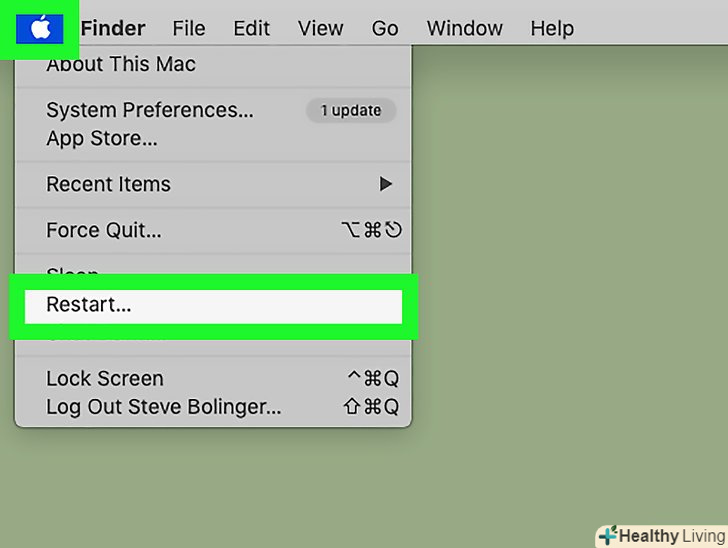The image size is (728, 548).
Task: Select About This Mac
Action: click(121, 65)
